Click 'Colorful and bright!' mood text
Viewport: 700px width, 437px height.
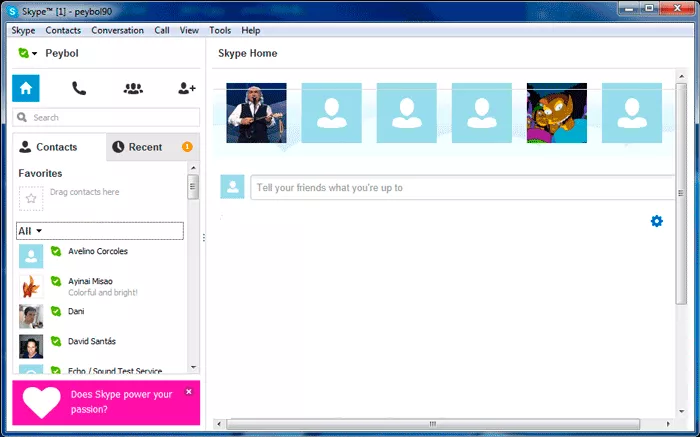[103, 293]
